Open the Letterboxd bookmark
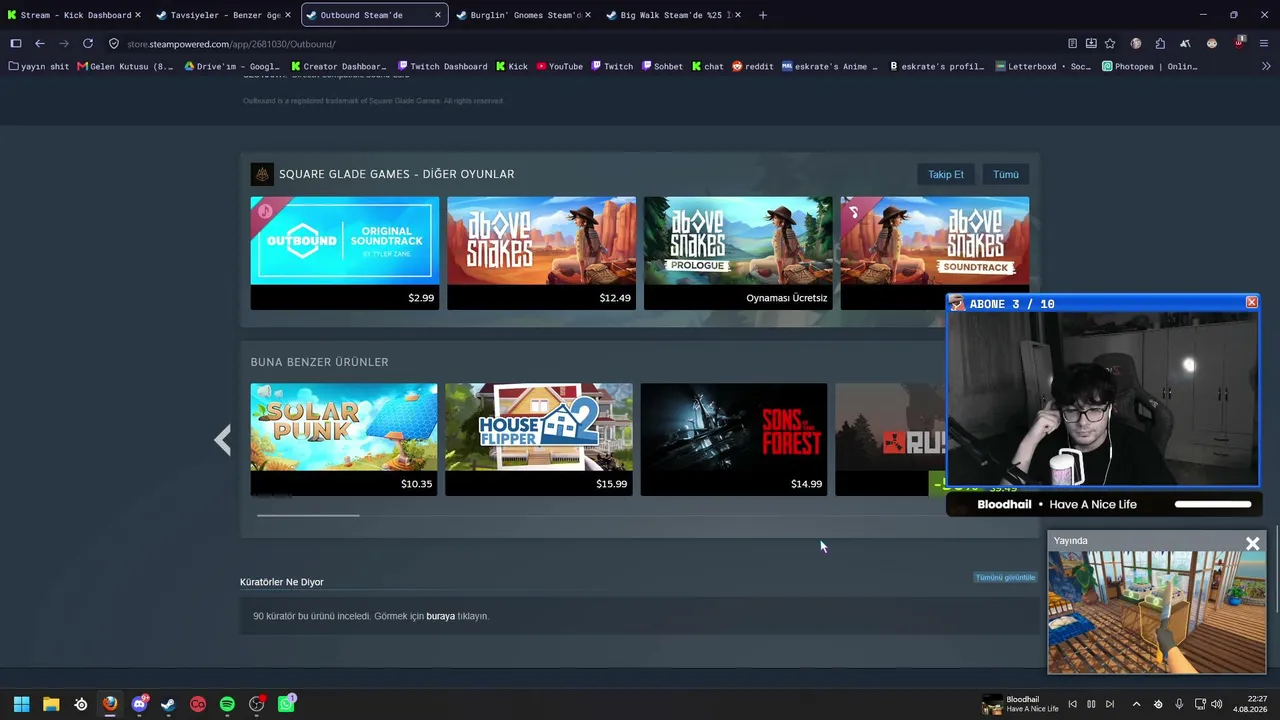This screenshot has height=720, width=1280. pyautogui.click(x=1043, y=67)
